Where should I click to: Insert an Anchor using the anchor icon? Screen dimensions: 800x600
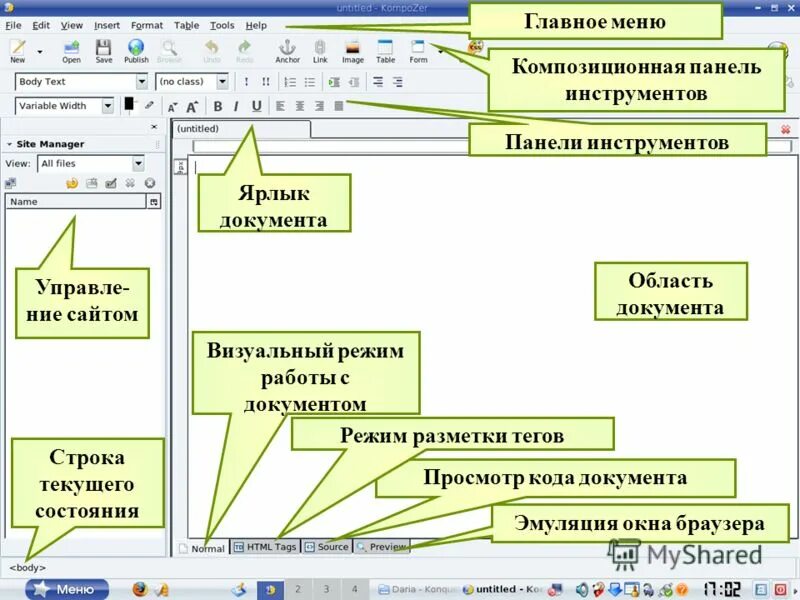coord(287,51)
